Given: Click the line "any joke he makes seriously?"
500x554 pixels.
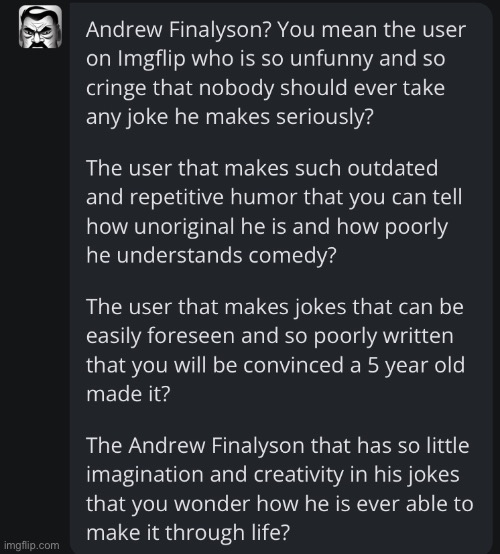Looking at the screenshot, I should click(x=230, y=117).
